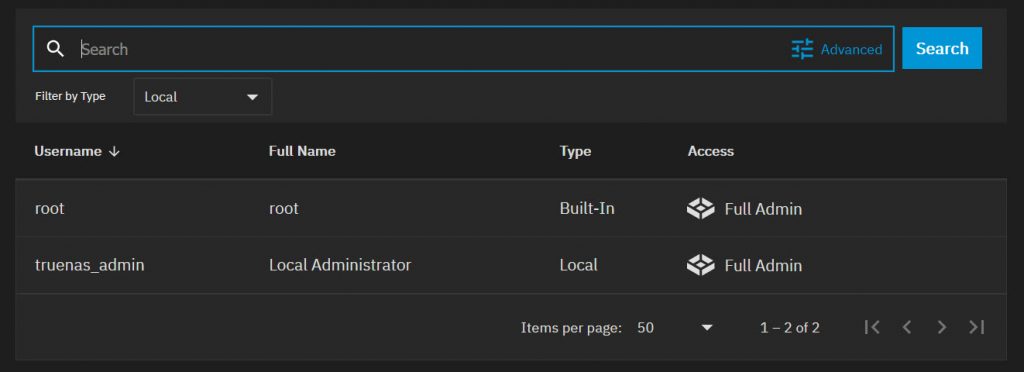The height and width of the screenshot is (372, 1024).
Task: Click Full Admin text in truenas_admin row
Action: (x=763, y=265)
